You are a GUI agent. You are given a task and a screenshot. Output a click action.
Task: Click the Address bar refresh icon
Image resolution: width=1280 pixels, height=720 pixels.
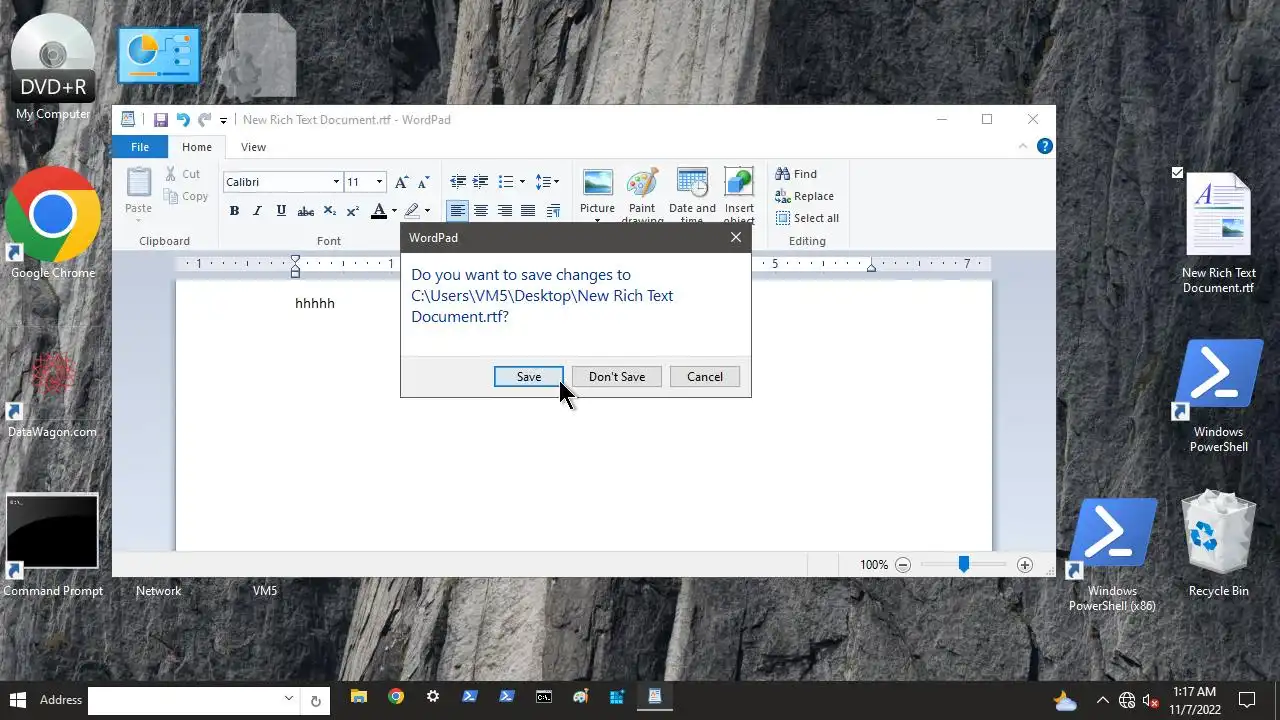(x=315, y=701)
